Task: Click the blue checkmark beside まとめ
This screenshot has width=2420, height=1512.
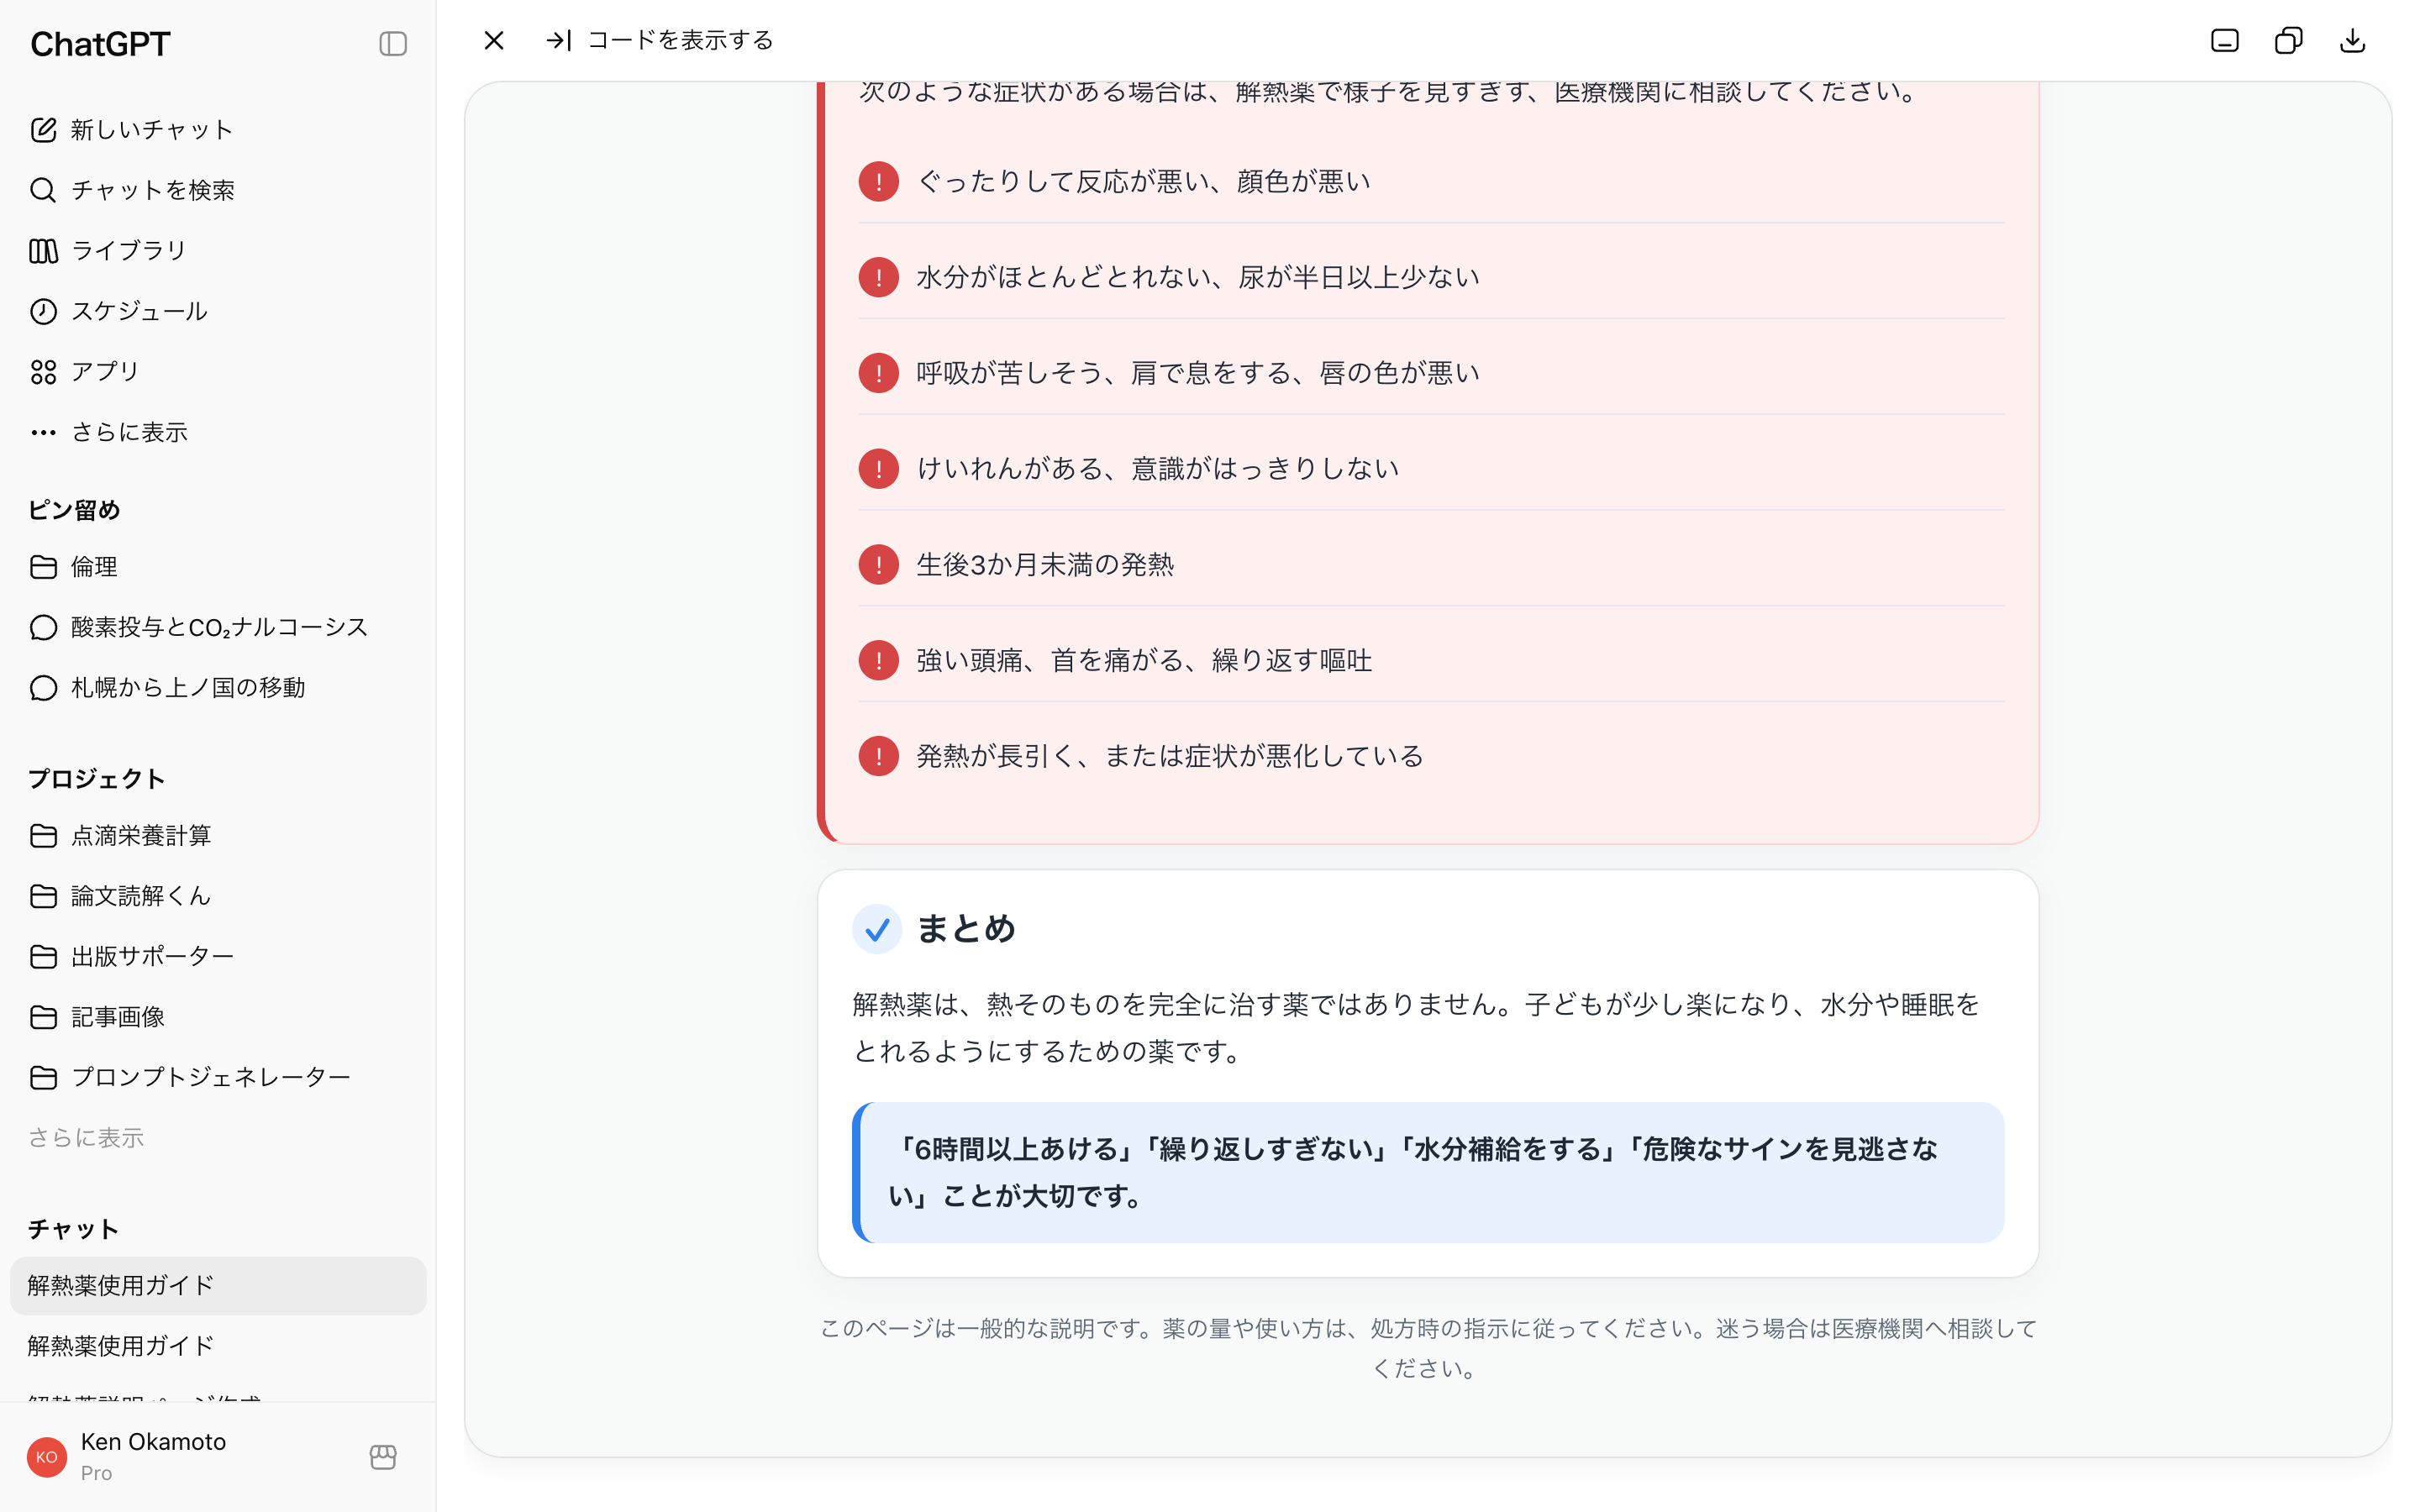Action: click(x=877, y=929)
